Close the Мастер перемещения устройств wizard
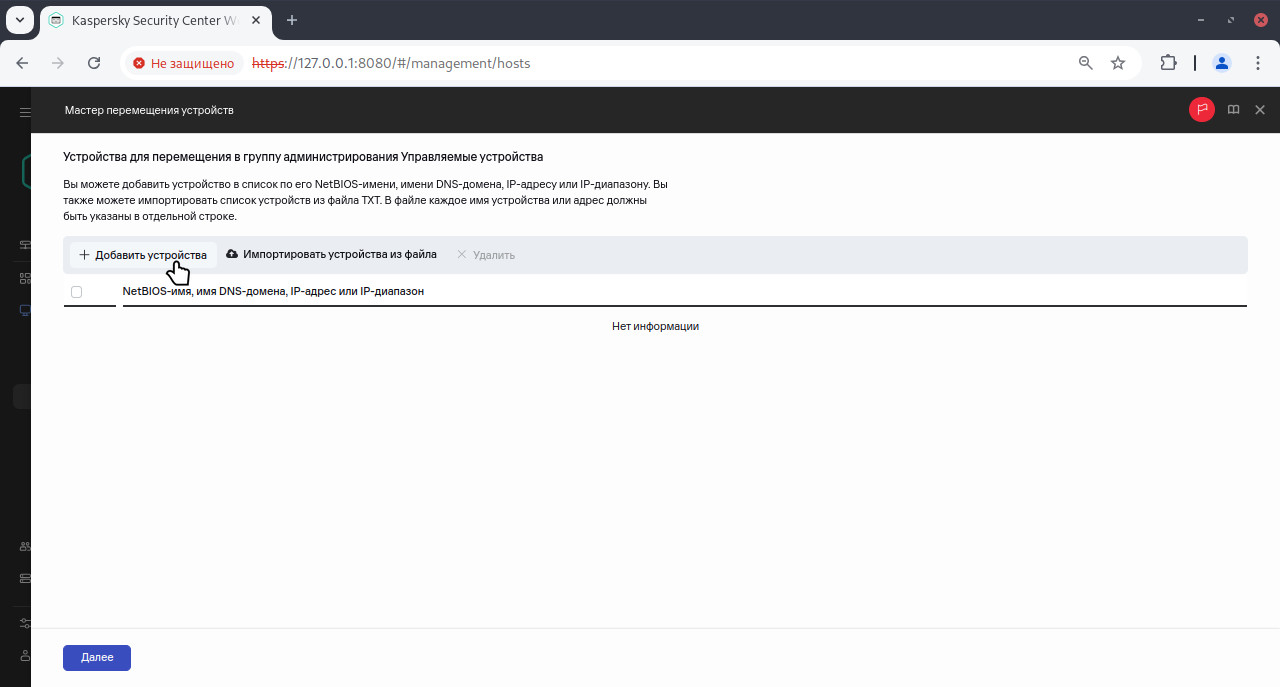 coord(1260,110)
